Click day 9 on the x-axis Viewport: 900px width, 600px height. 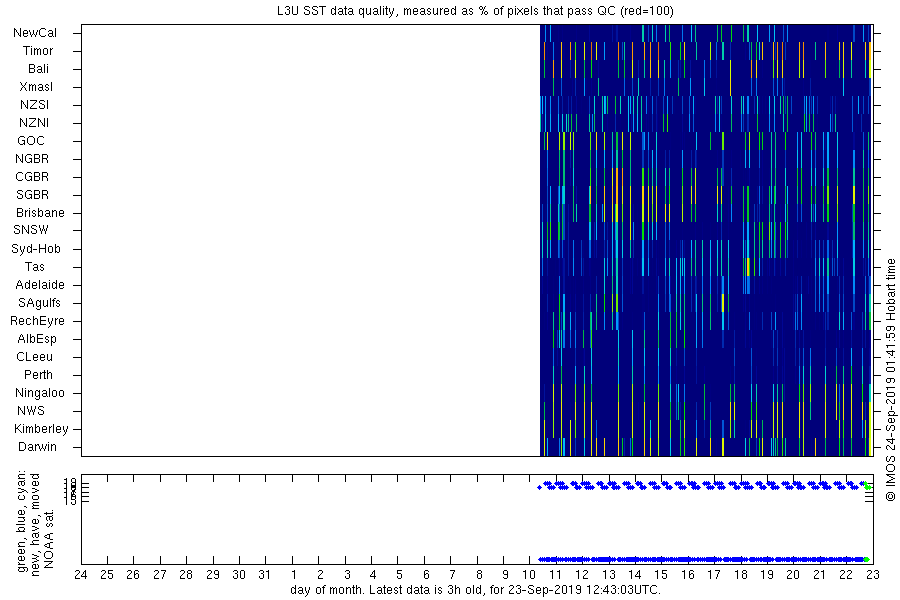tap(505, 575)
